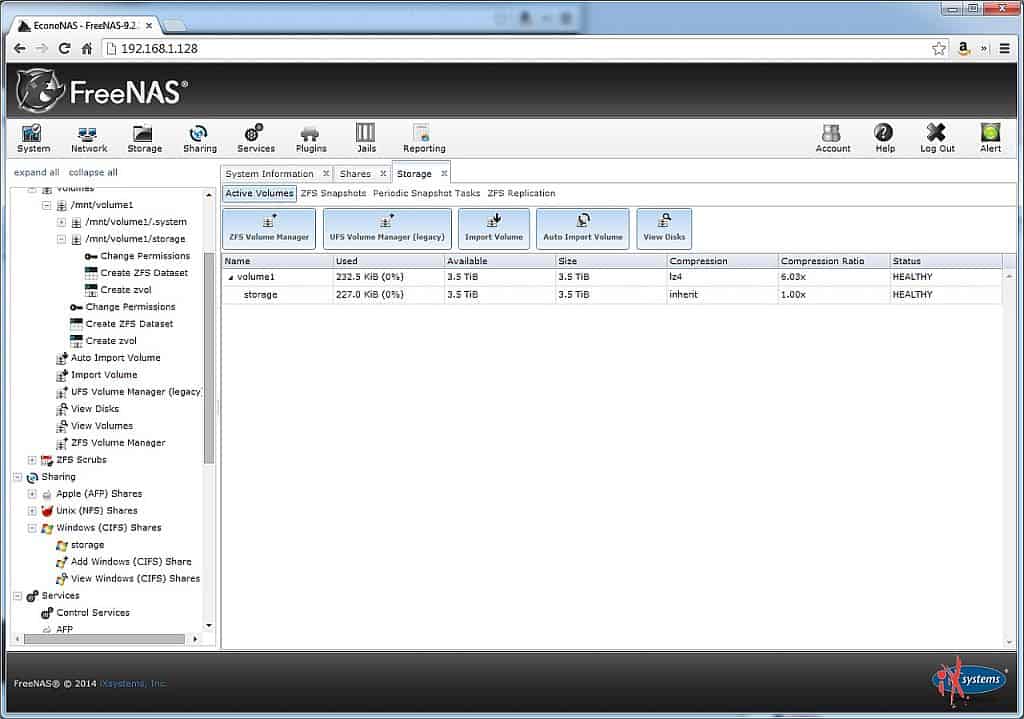The image size is (1024, 719).
Task: Reload the page with the browser refresh icon
Action: pyautogui.click(x=64, y=48)
